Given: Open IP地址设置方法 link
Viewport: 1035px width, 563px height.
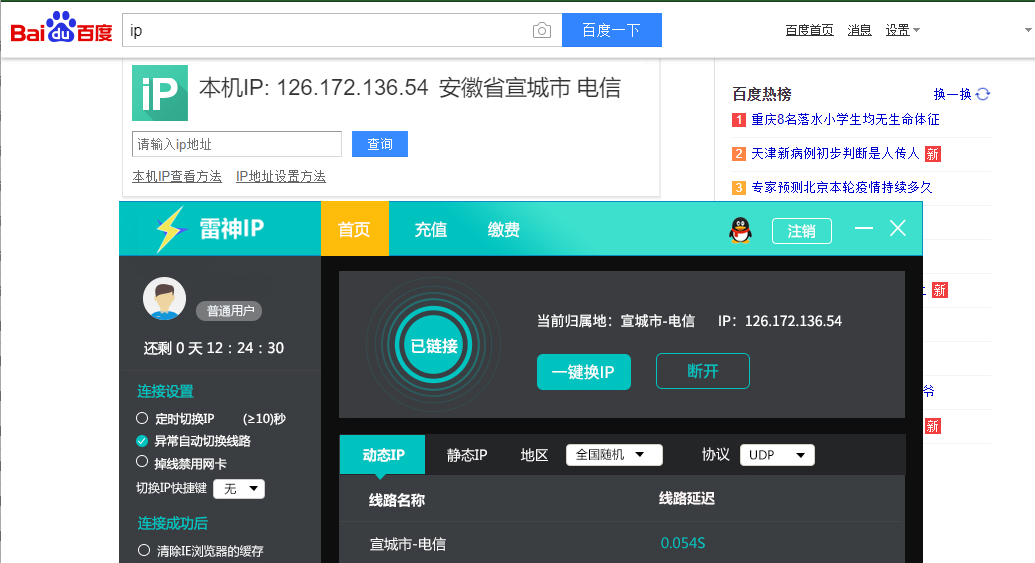Looking at the screenshot, I should [281, 176].
